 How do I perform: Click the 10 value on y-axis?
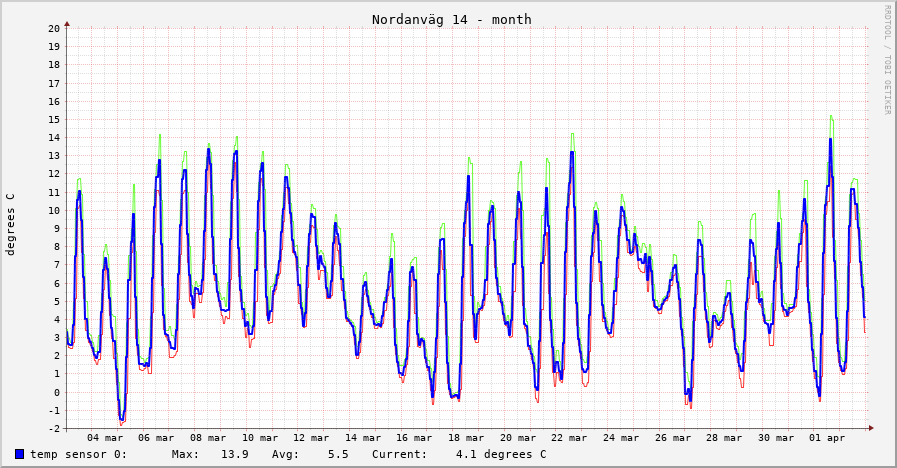(54, 210)
